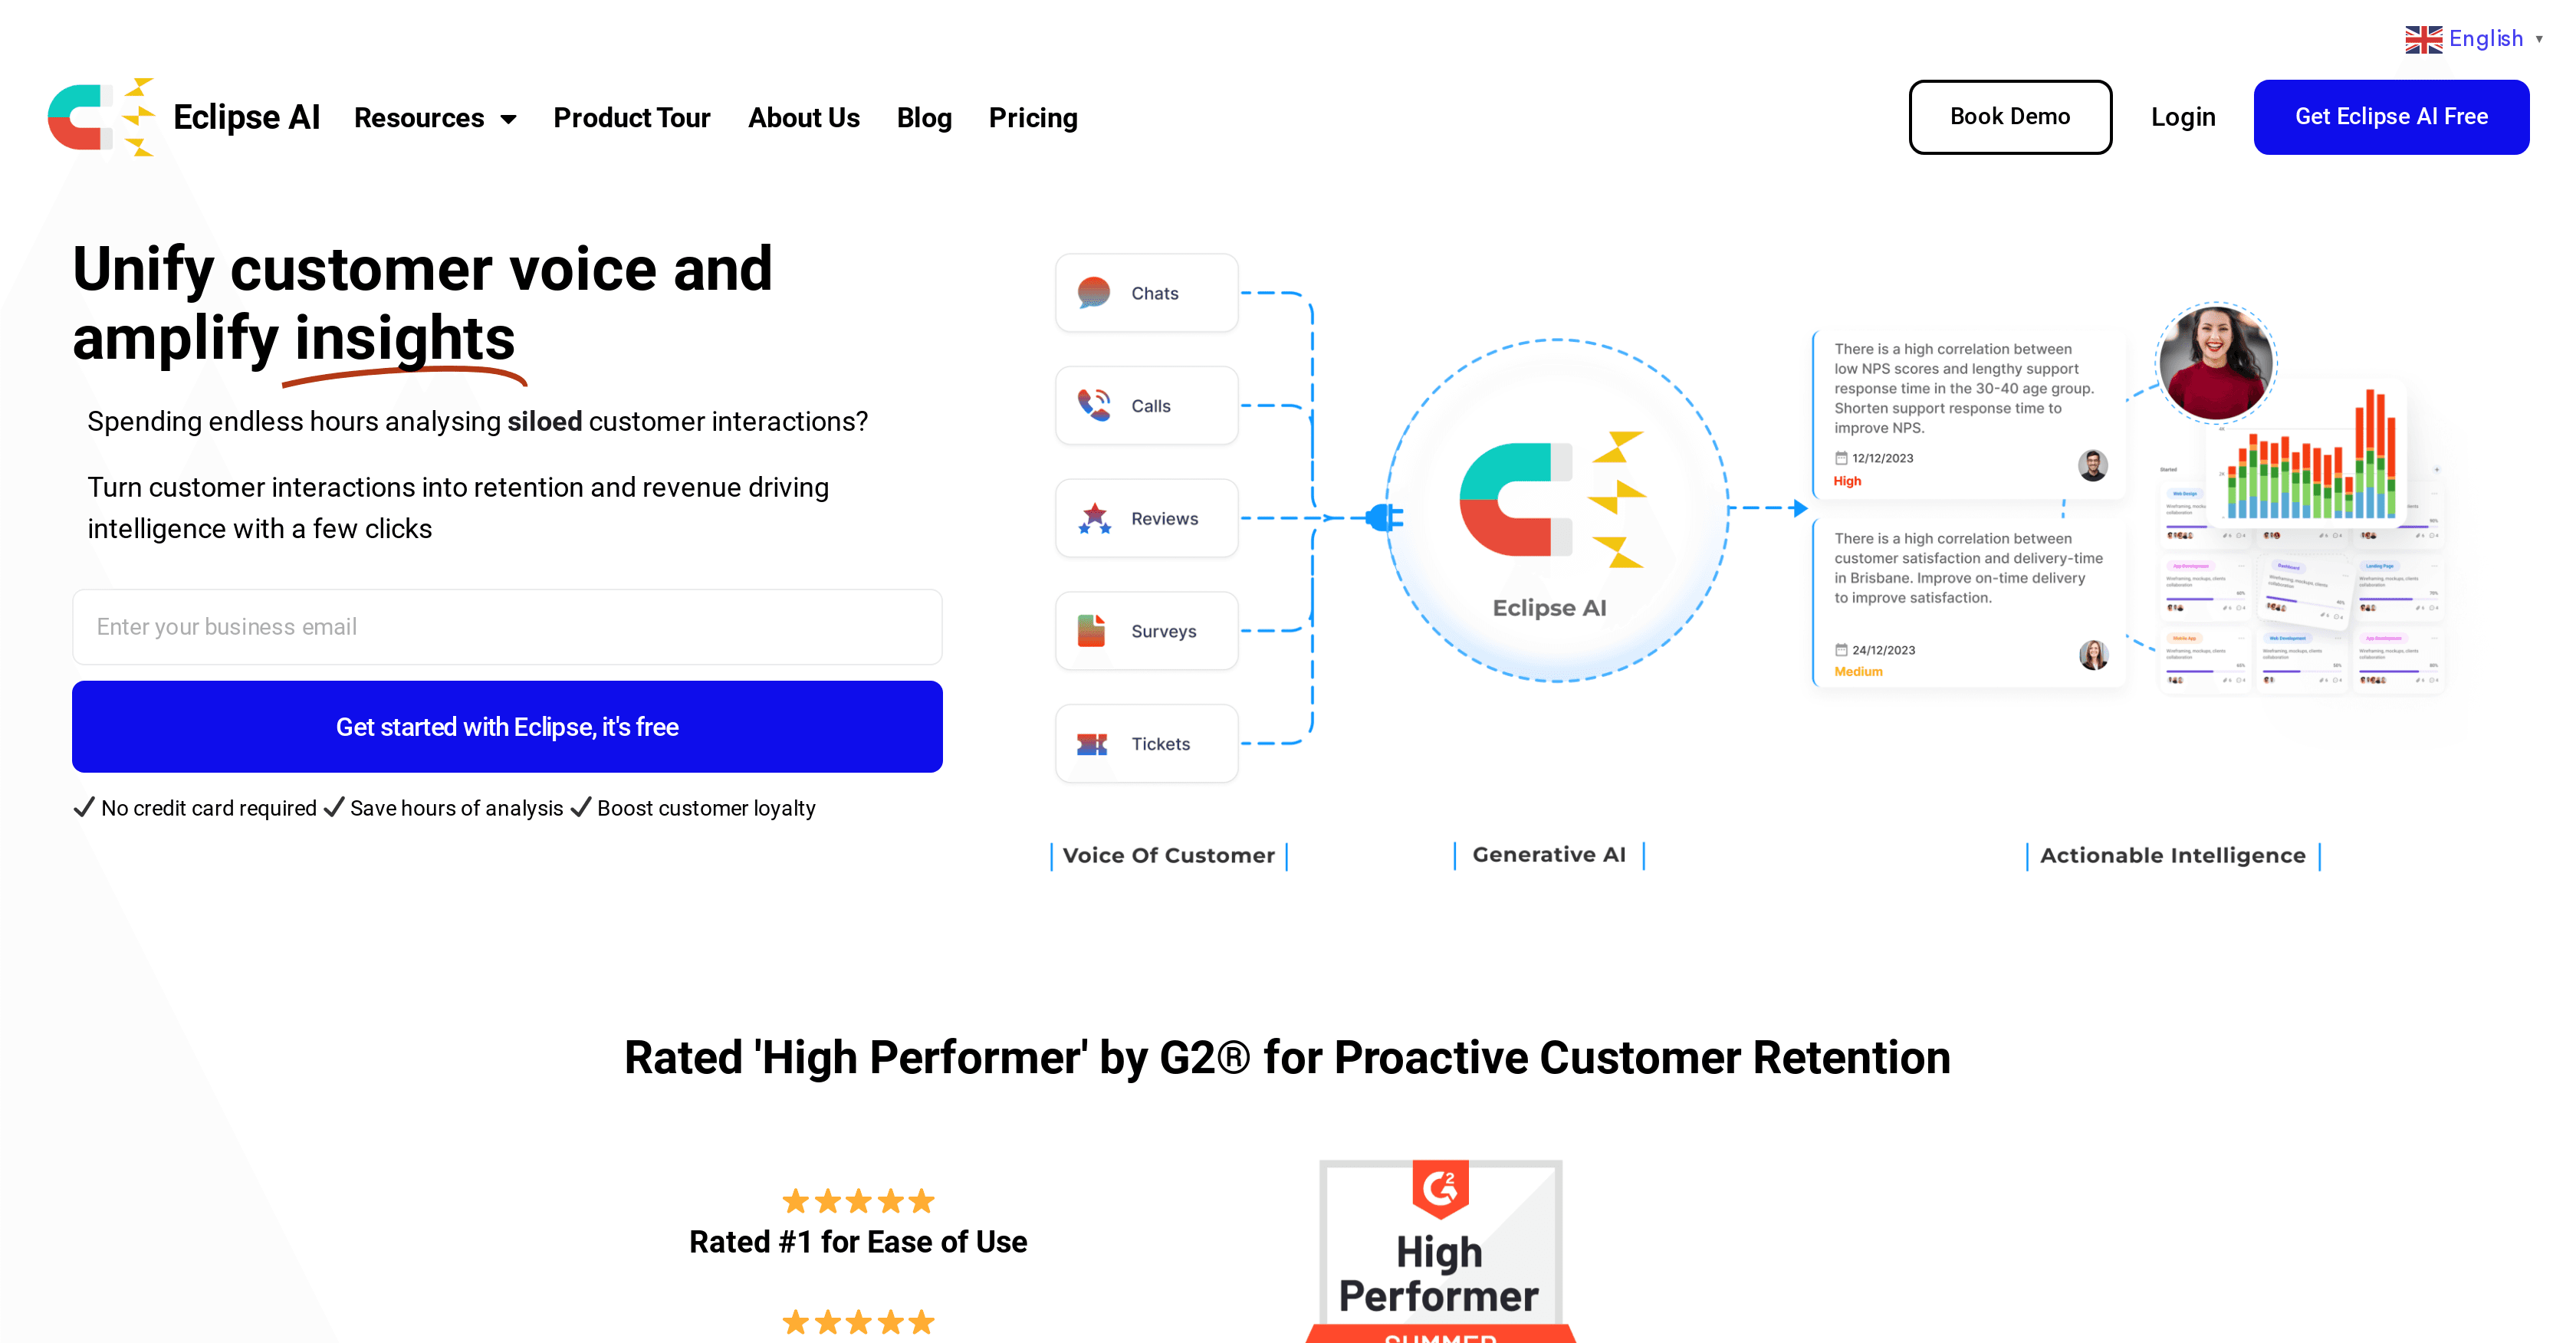
Task: Click the Tickets icon
Action: click(1092, 744)
